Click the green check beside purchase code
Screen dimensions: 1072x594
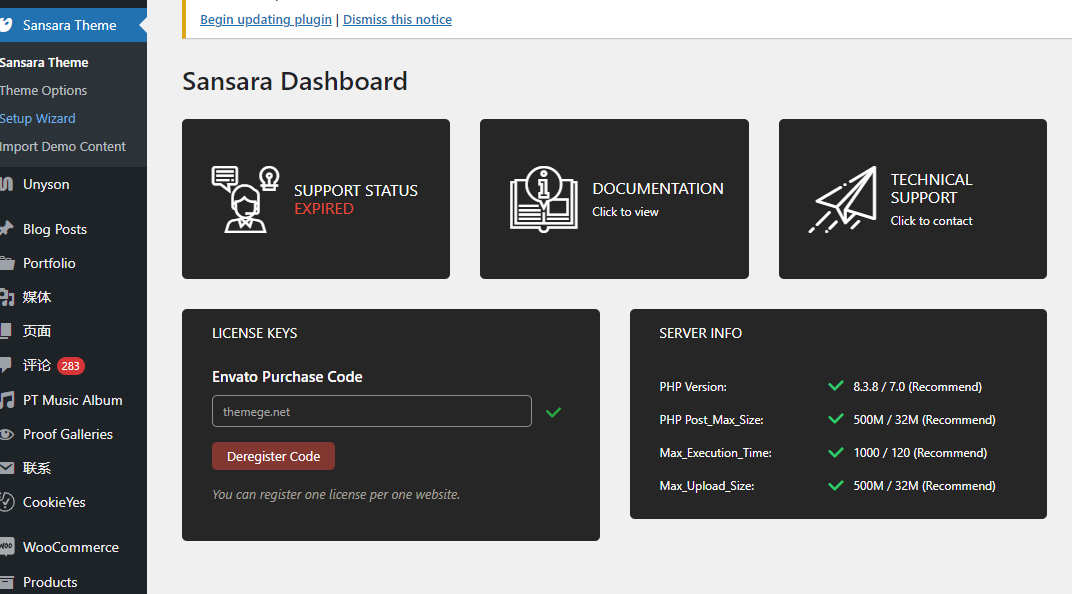[554, 412]
